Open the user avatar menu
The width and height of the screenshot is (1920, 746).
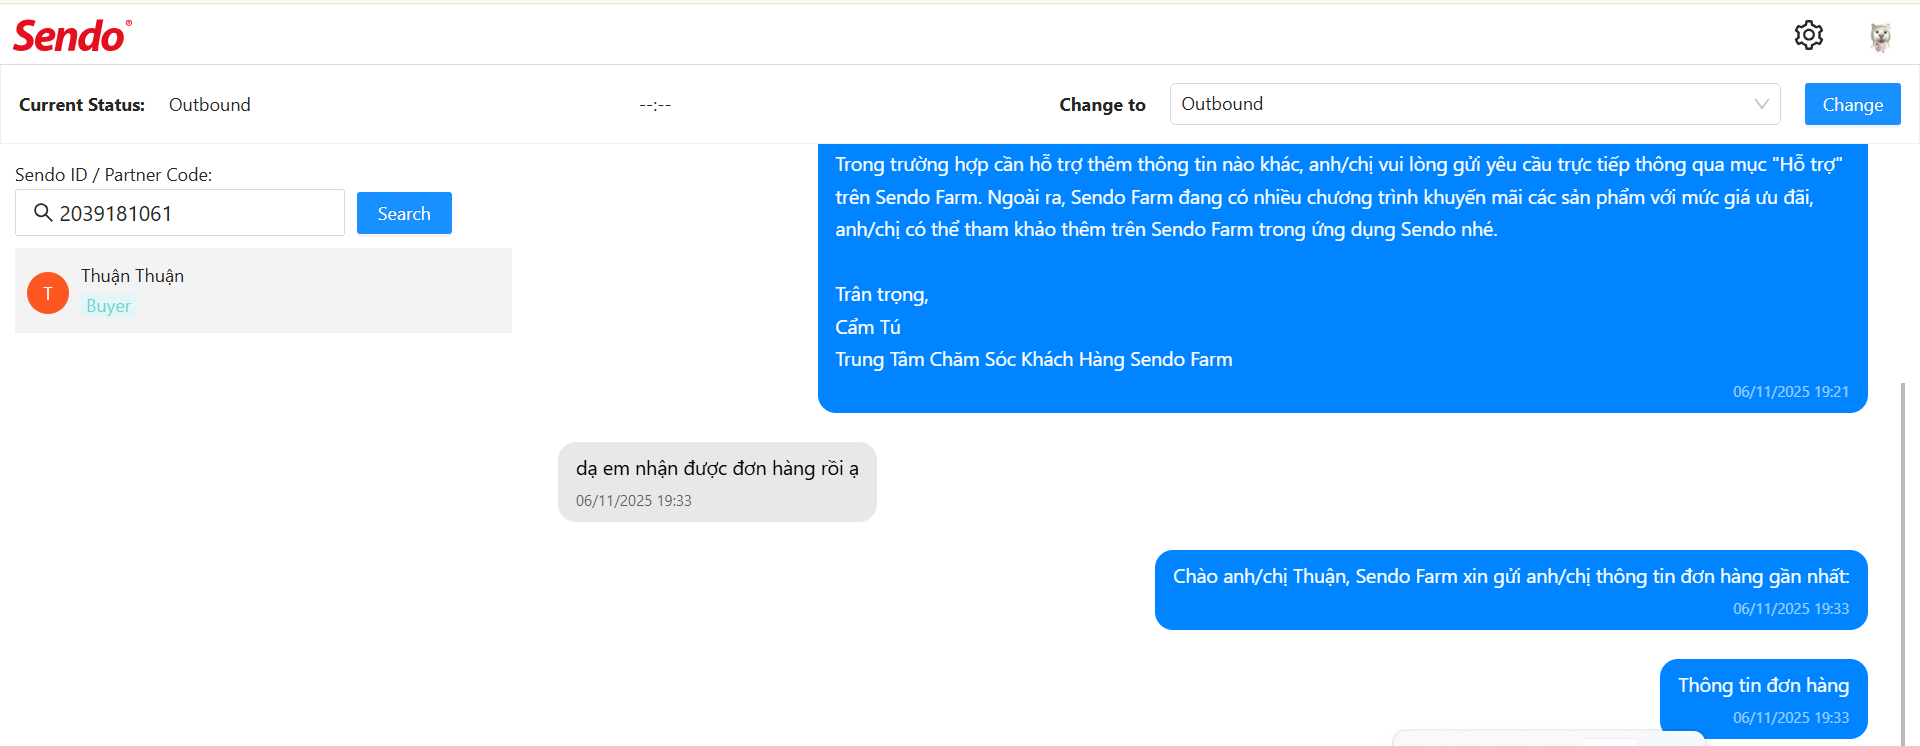pos(1880,36)
